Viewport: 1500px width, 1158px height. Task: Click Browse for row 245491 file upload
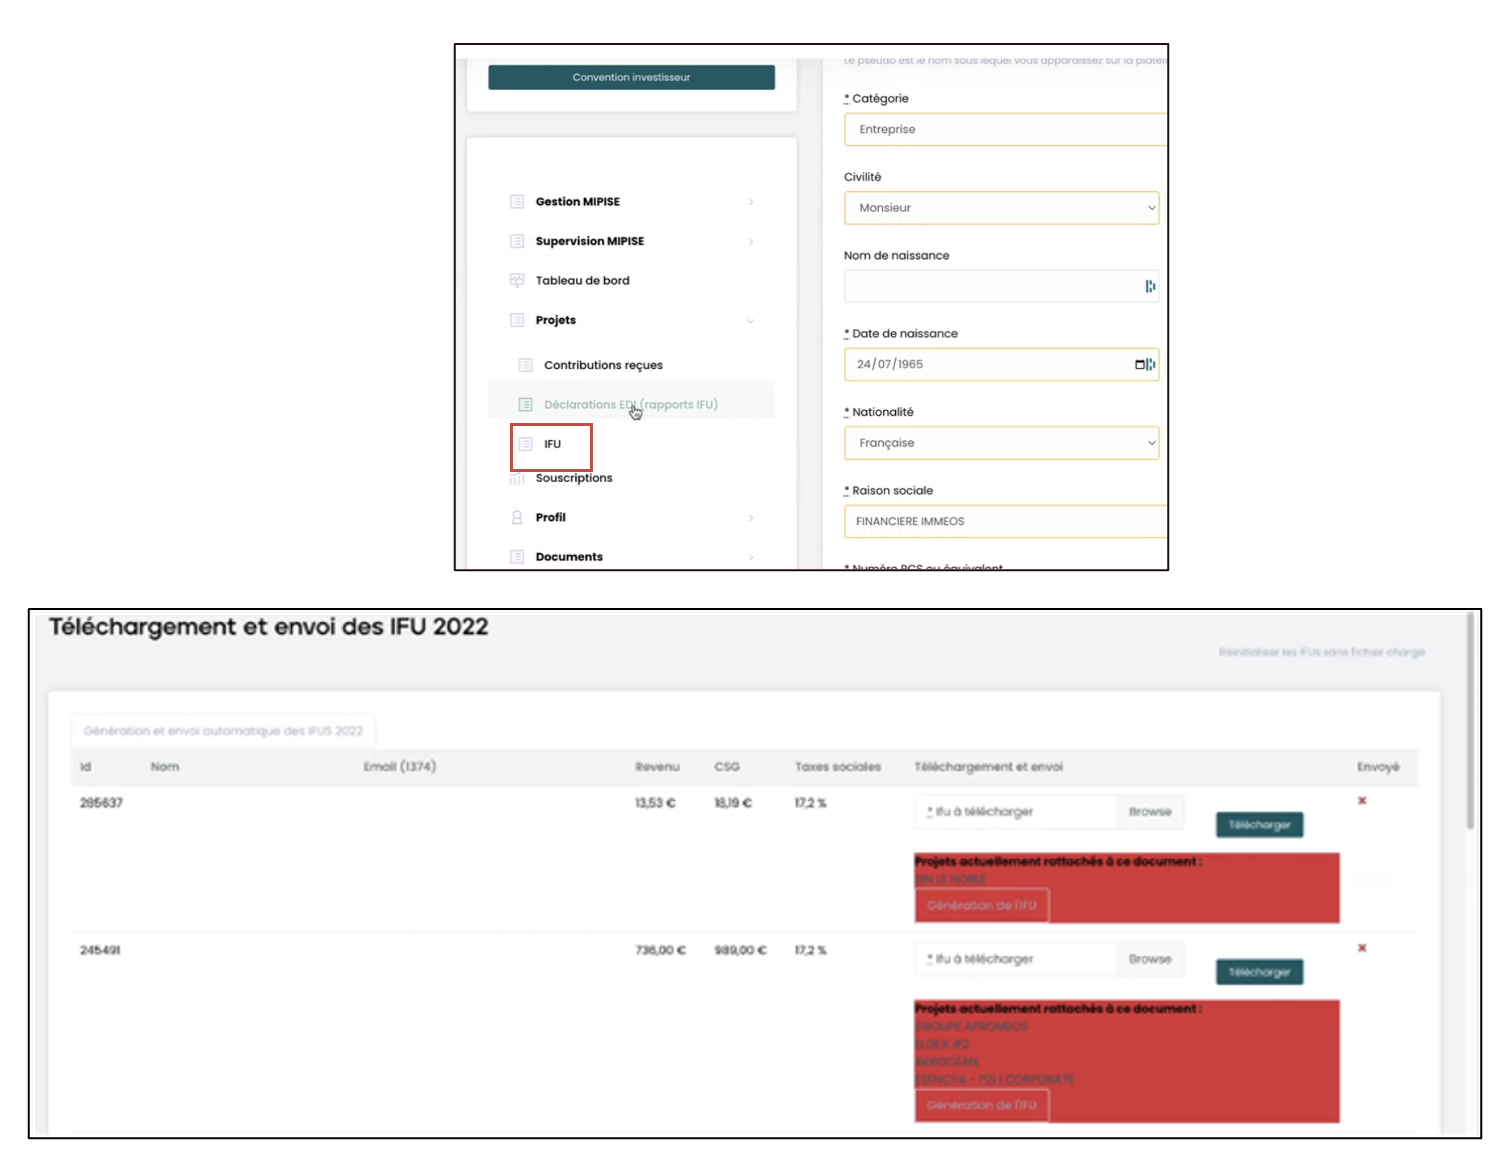pyautogui.click(x=1150, y=959)
